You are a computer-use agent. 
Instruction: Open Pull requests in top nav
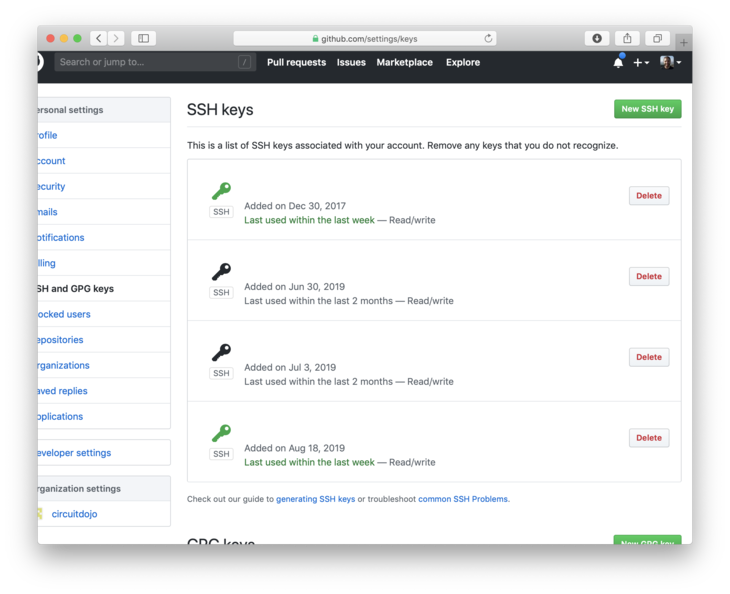coord(297,62)
